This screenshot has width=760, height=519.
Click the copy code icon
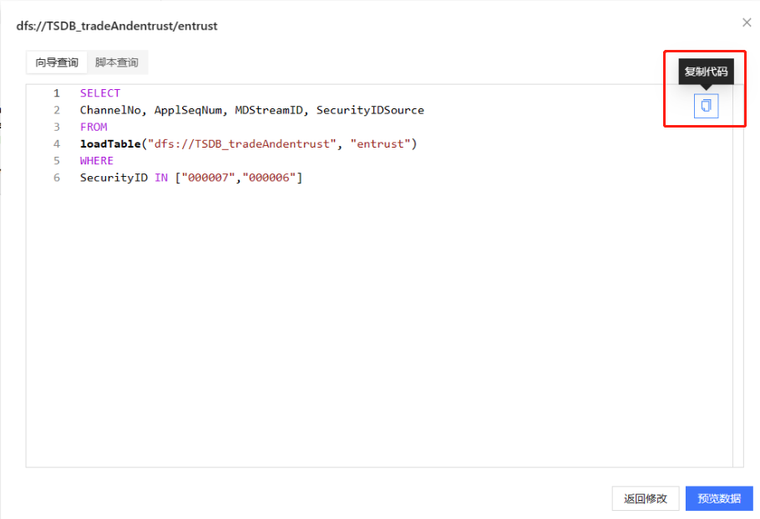coord(706,106)
